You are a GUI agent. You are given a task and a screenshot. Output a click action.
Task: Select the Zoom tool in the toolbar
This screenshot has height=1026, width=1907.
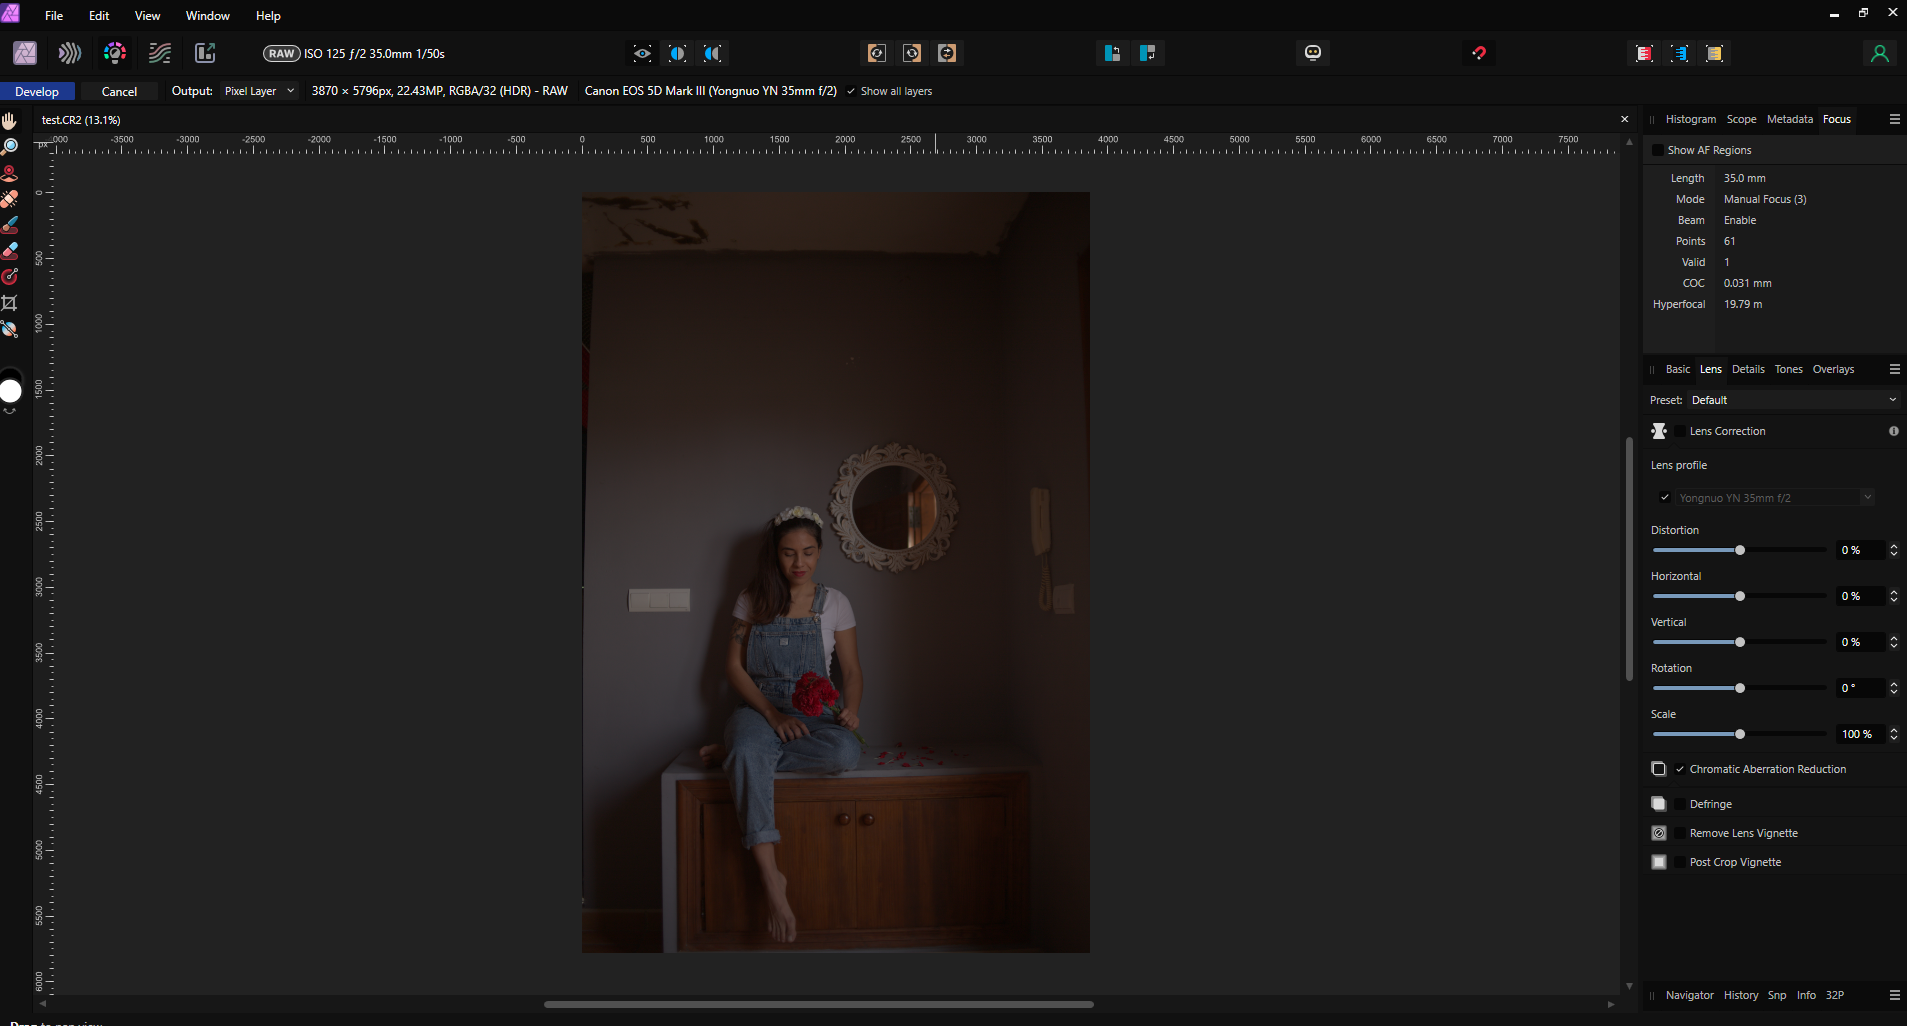click(10, 146)
